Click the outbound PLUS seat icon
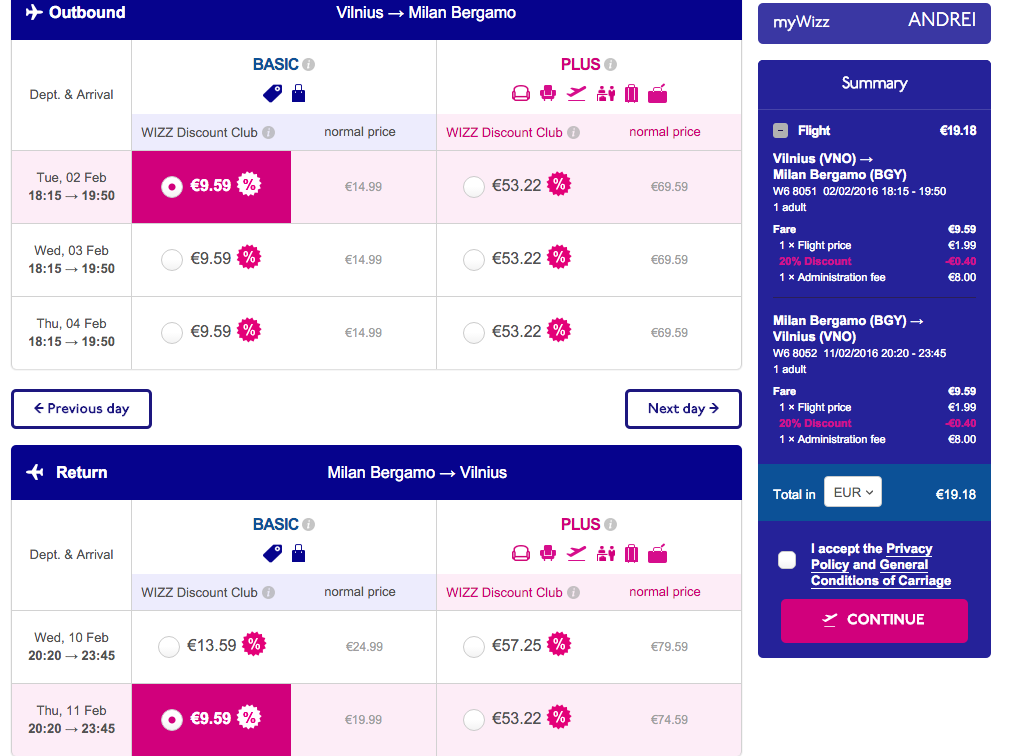This screenshot has width=1009, height=756. point(547,94)
